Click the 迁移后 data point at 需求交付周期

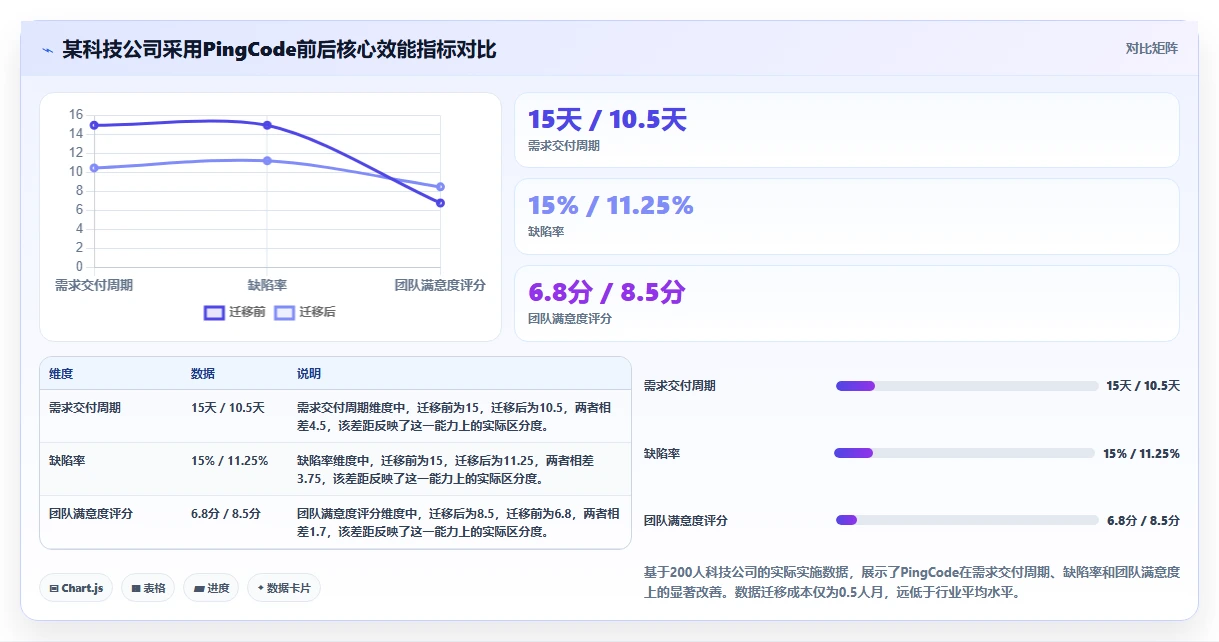coord(94,168)
